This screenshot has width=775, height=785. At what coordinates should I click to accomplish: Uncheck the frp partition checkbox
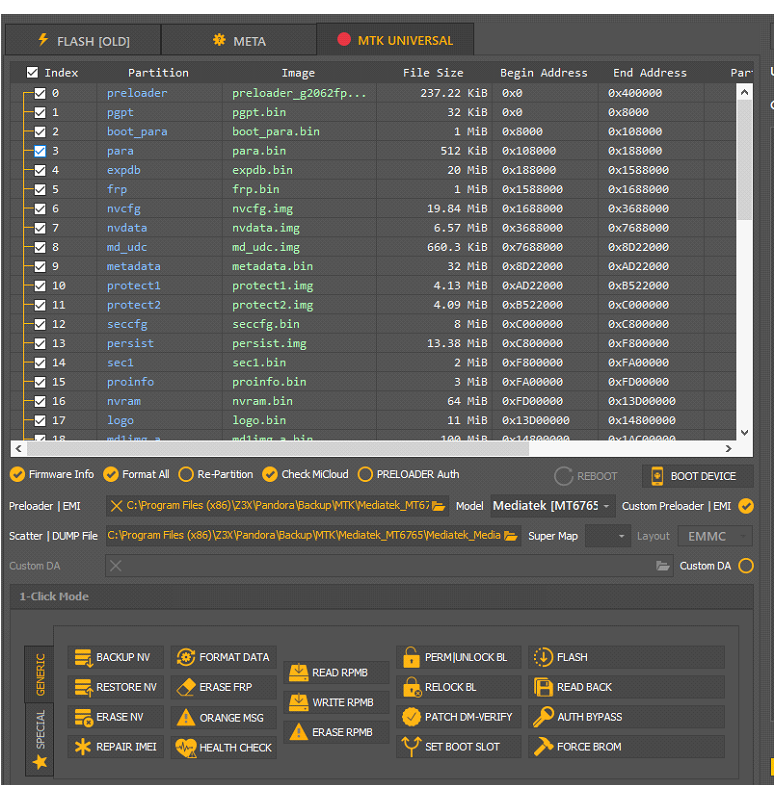click(x=40, y=190)
